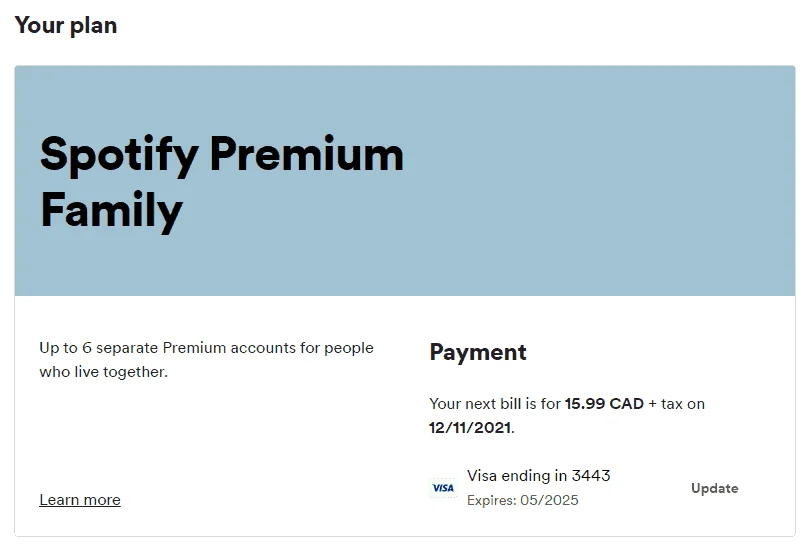Click Update to change payment method
This screenshot has width=807, height=549.
714,488
